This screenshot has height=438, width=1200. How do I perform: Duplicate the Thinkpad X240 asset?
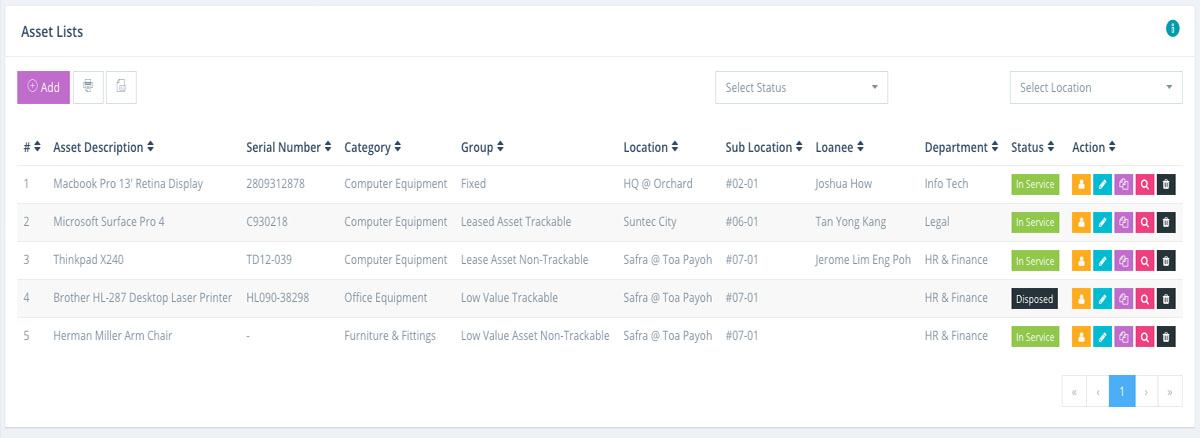click(x=1124, y=260)
